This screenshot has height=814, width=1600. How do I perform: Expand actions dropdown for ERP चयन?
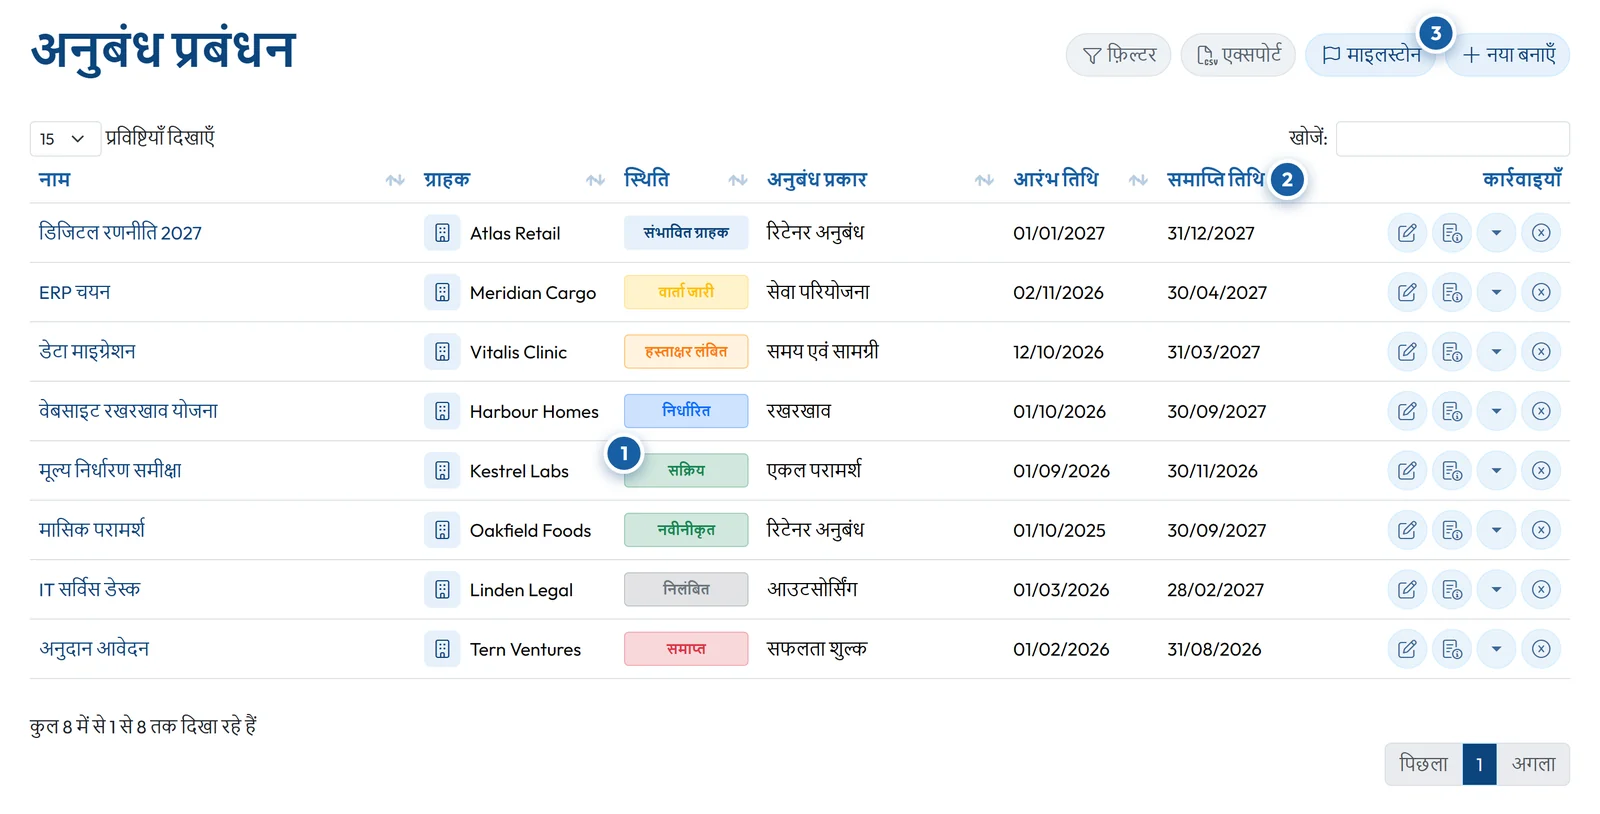point(1496,293)
